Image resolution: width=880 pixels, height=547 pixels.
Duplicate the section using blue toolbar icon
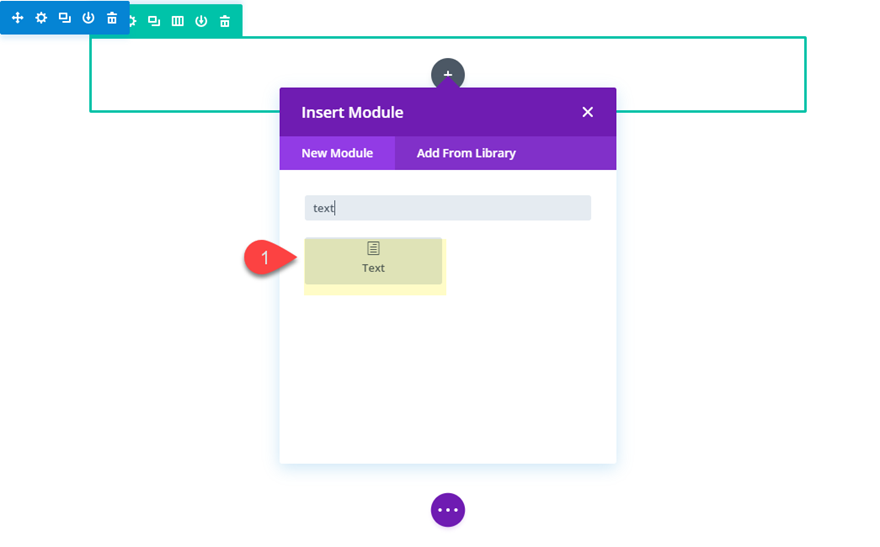tap(65, 18)
